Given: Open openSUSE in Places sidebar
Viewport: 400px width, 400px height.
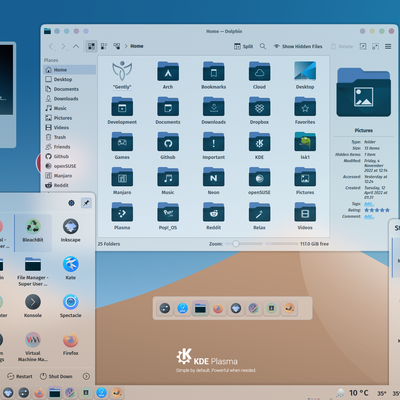Looking at the screenshot, I should point(70,166).
